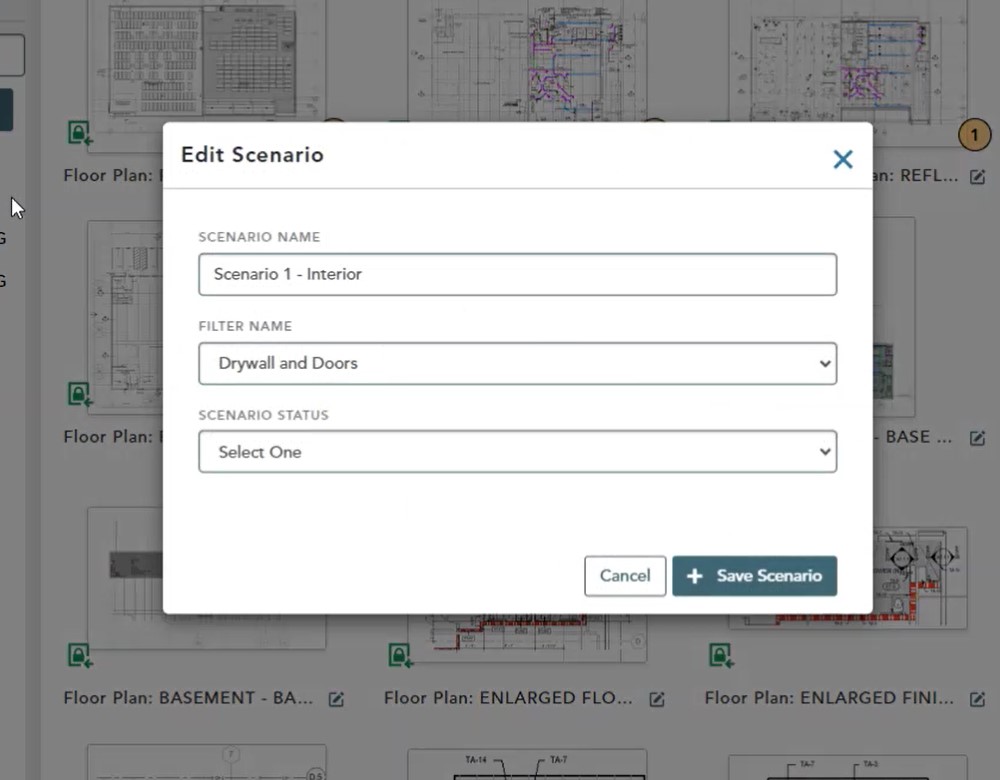This screenshot has height=780, width=1000.
Task: Click edit icon beside BASEMENT floor plan
Action: 337,699
